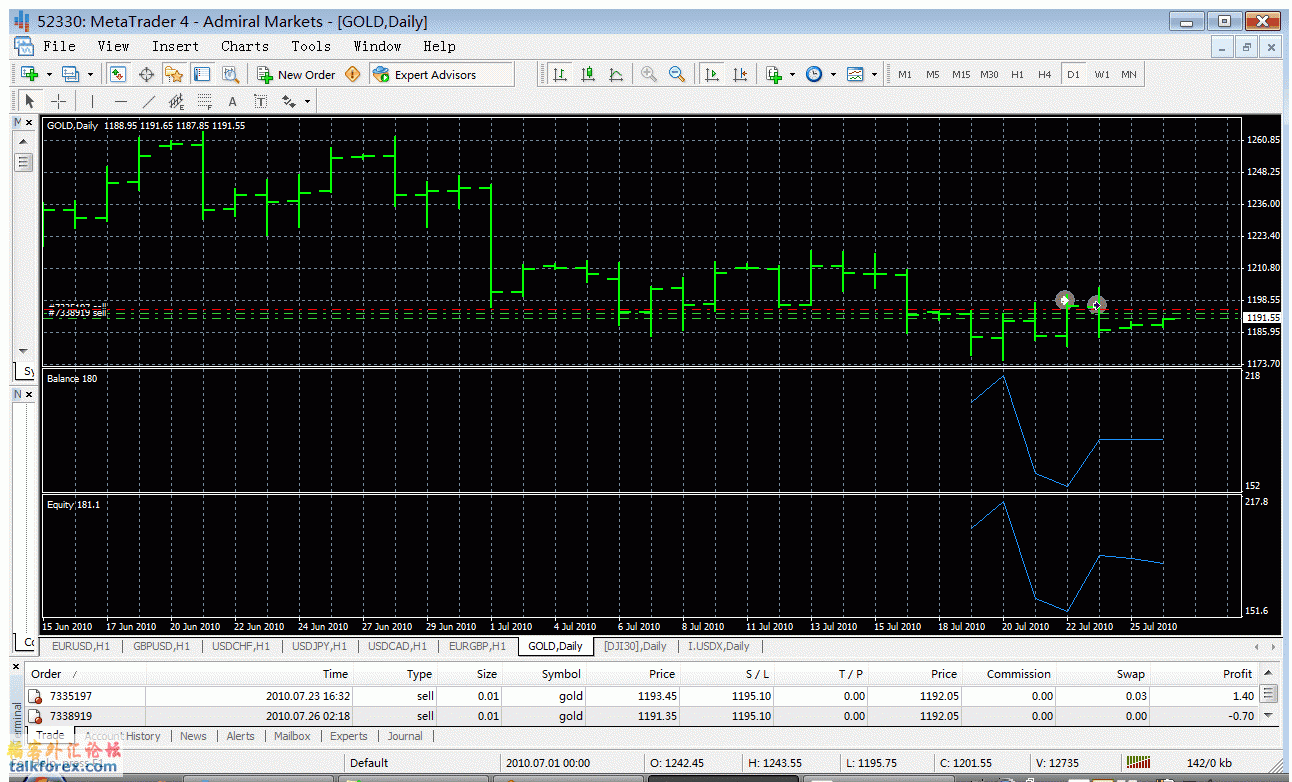Click the Profiles toolbar icon
This screenshot has width=1292, height=782.
tap(70, 74)
